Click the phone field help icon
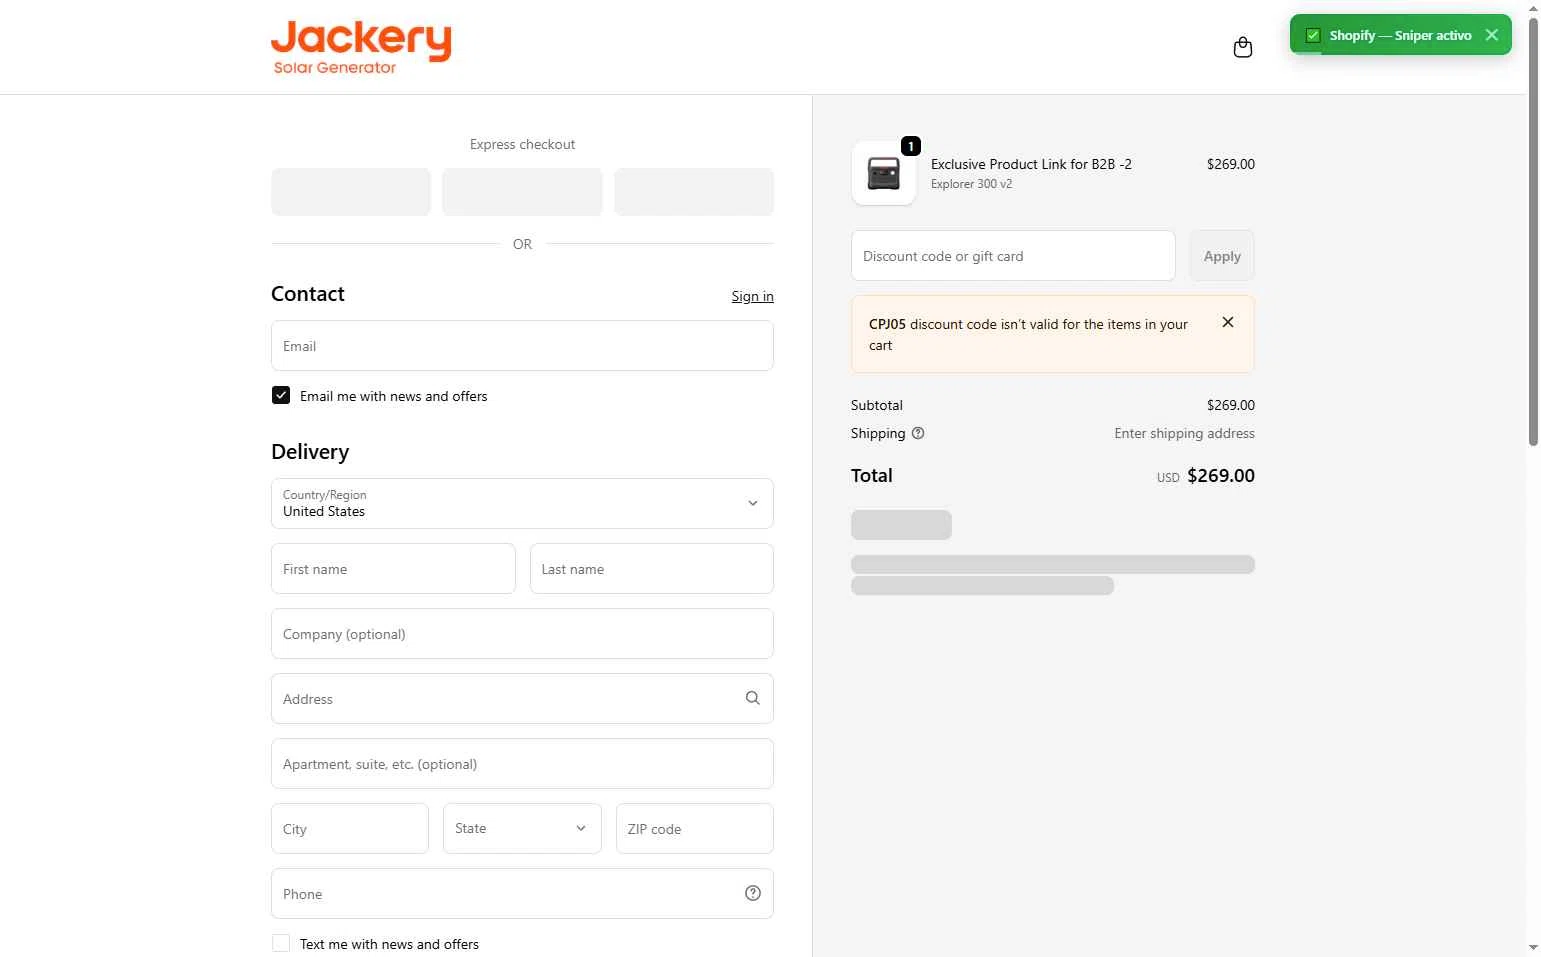This screenshot has height=957, width=1541. pos(753,893)
